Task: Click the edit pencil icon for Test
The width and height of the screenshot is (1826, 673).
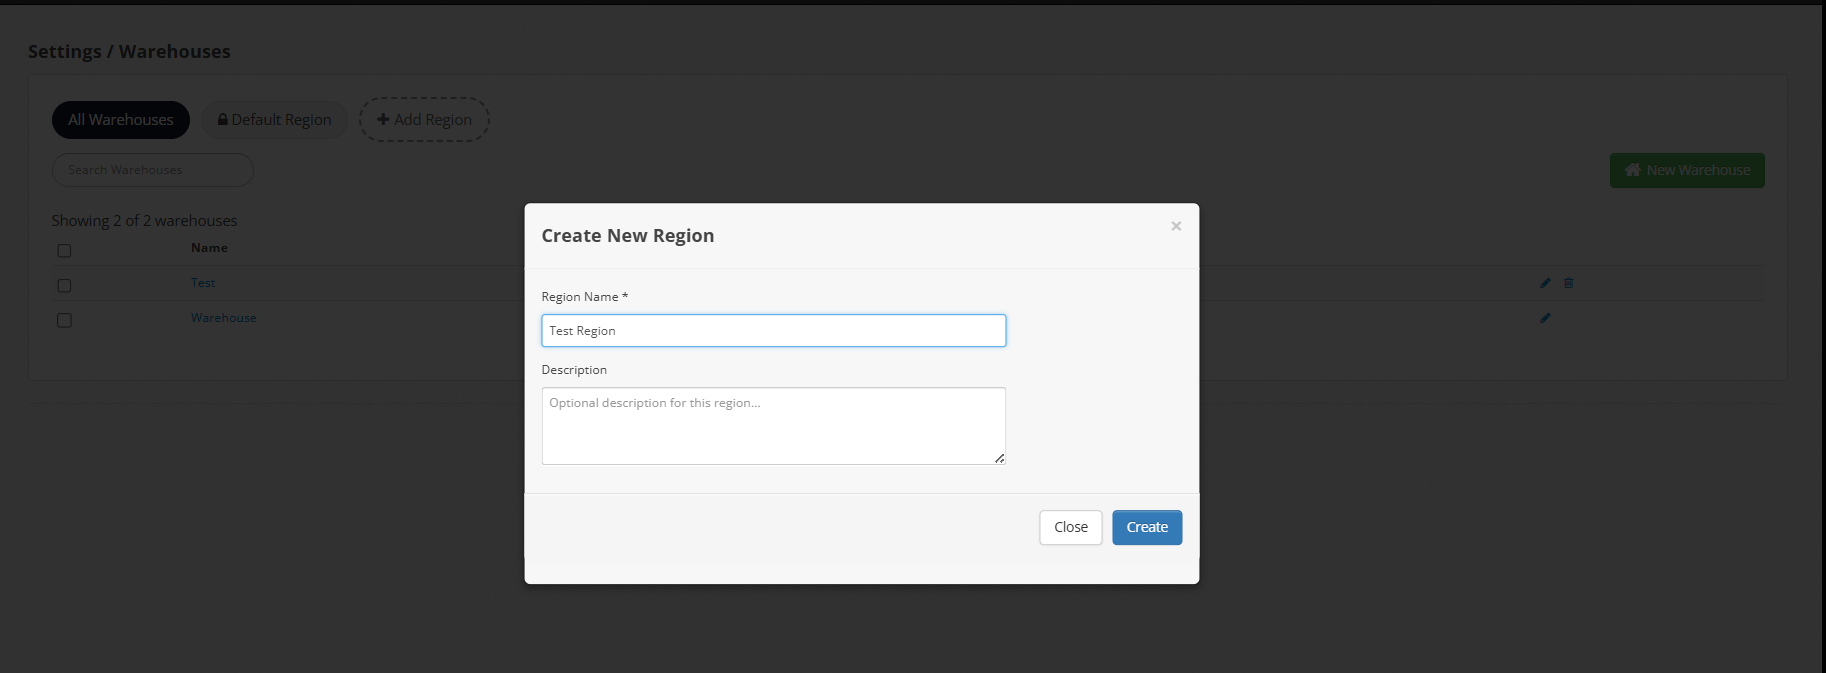Action: pos(1545,283)
